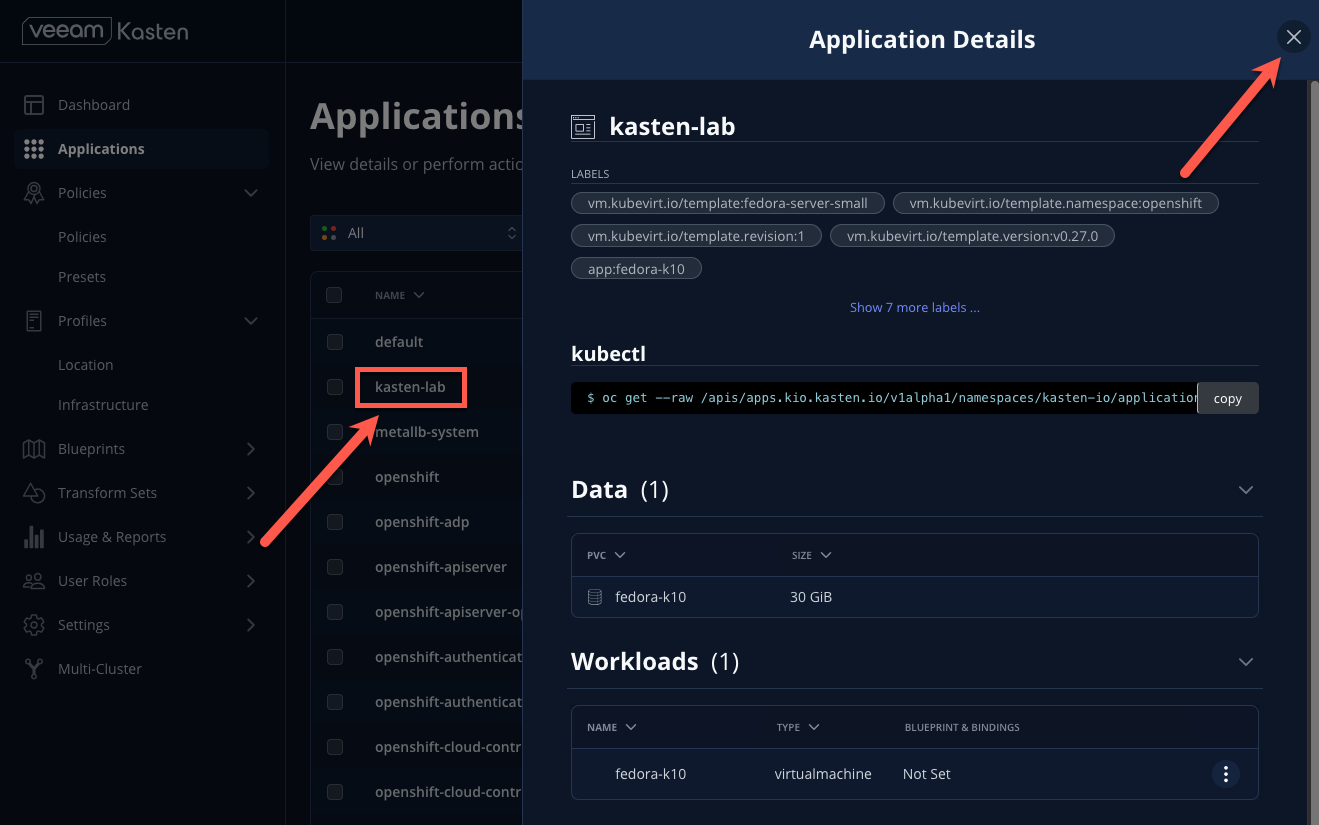The width and height of the screenshot is (1319, 825).
Task: Click the Multi-Cluster branch icon
Action: click(x=34, y=669)
